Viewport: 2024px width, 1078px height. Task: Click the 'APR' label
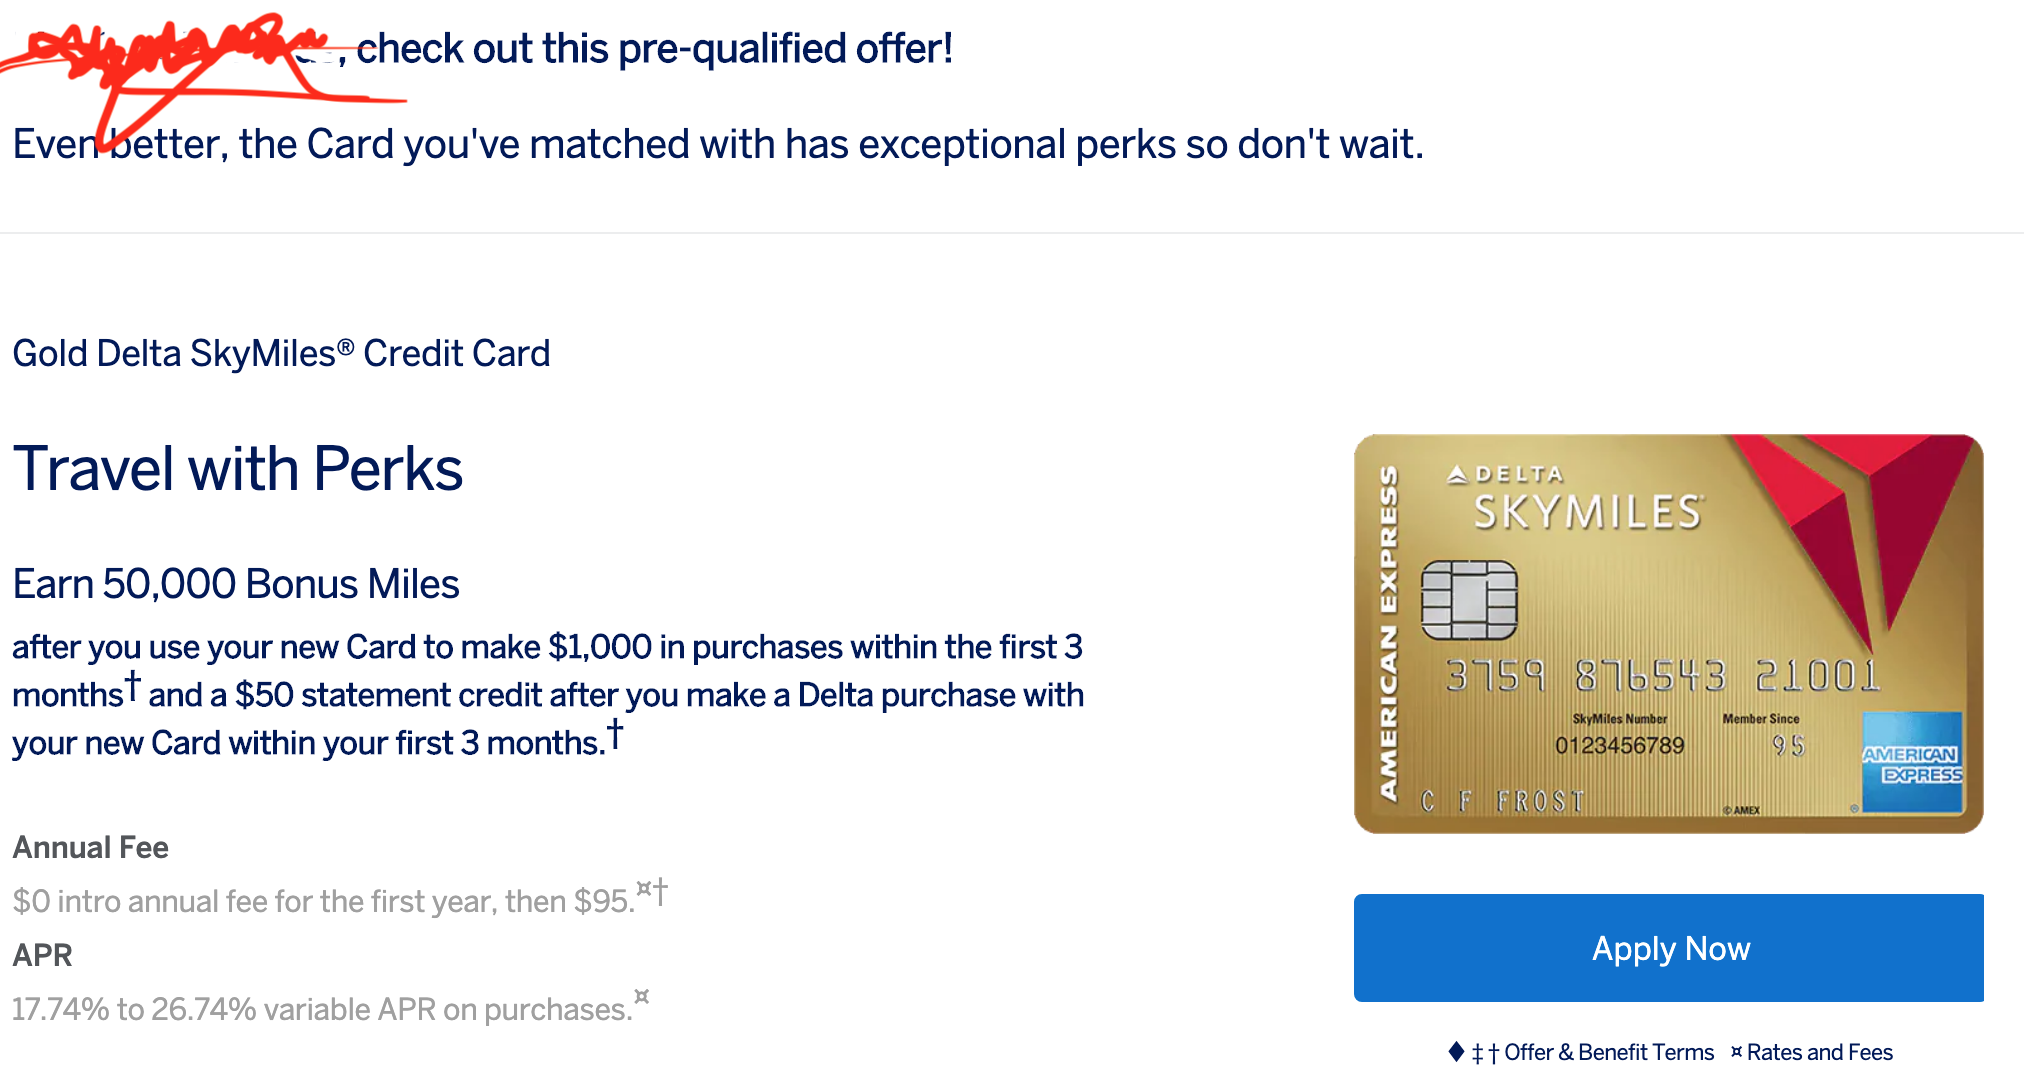pos(42,955)
